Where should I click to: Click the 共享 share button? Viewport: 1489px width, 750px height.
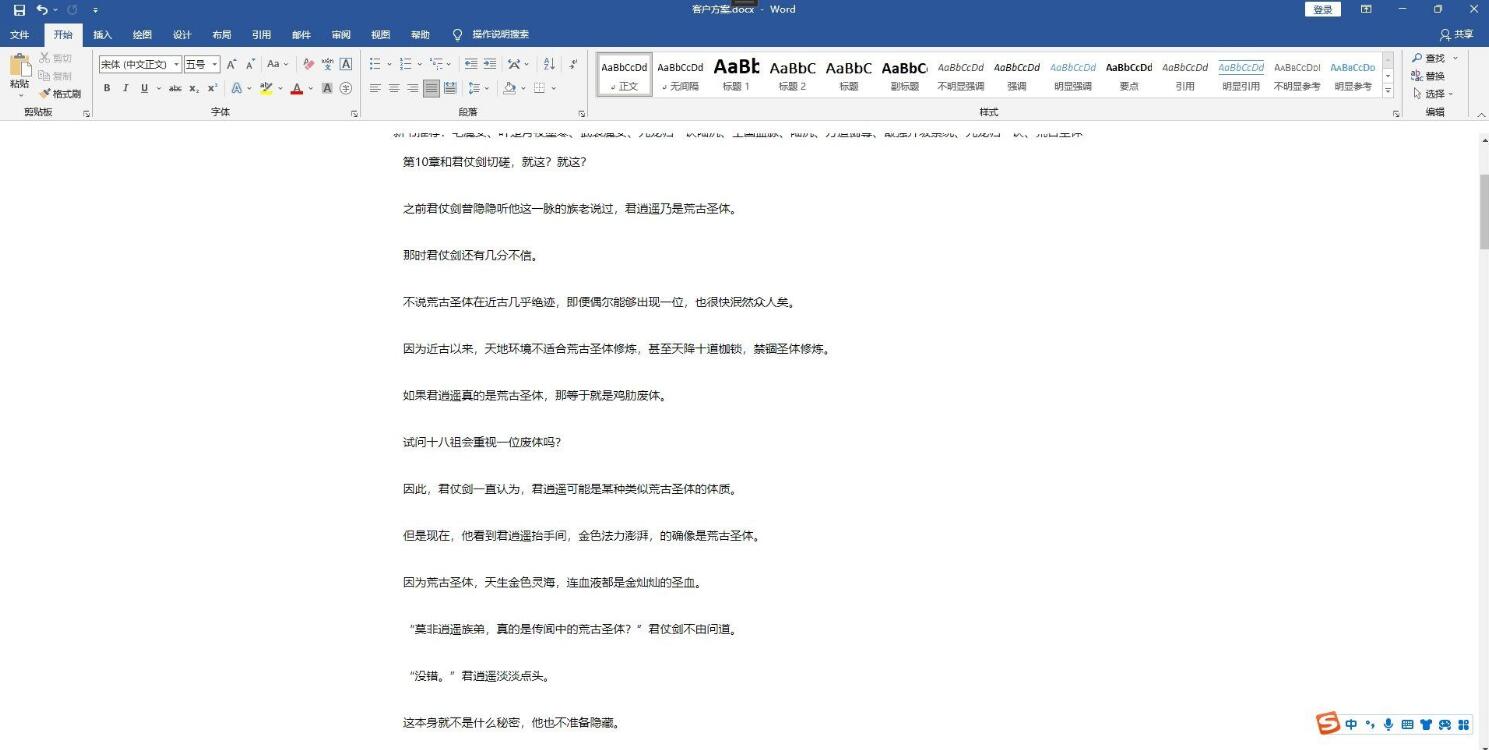click(1457, 34)
